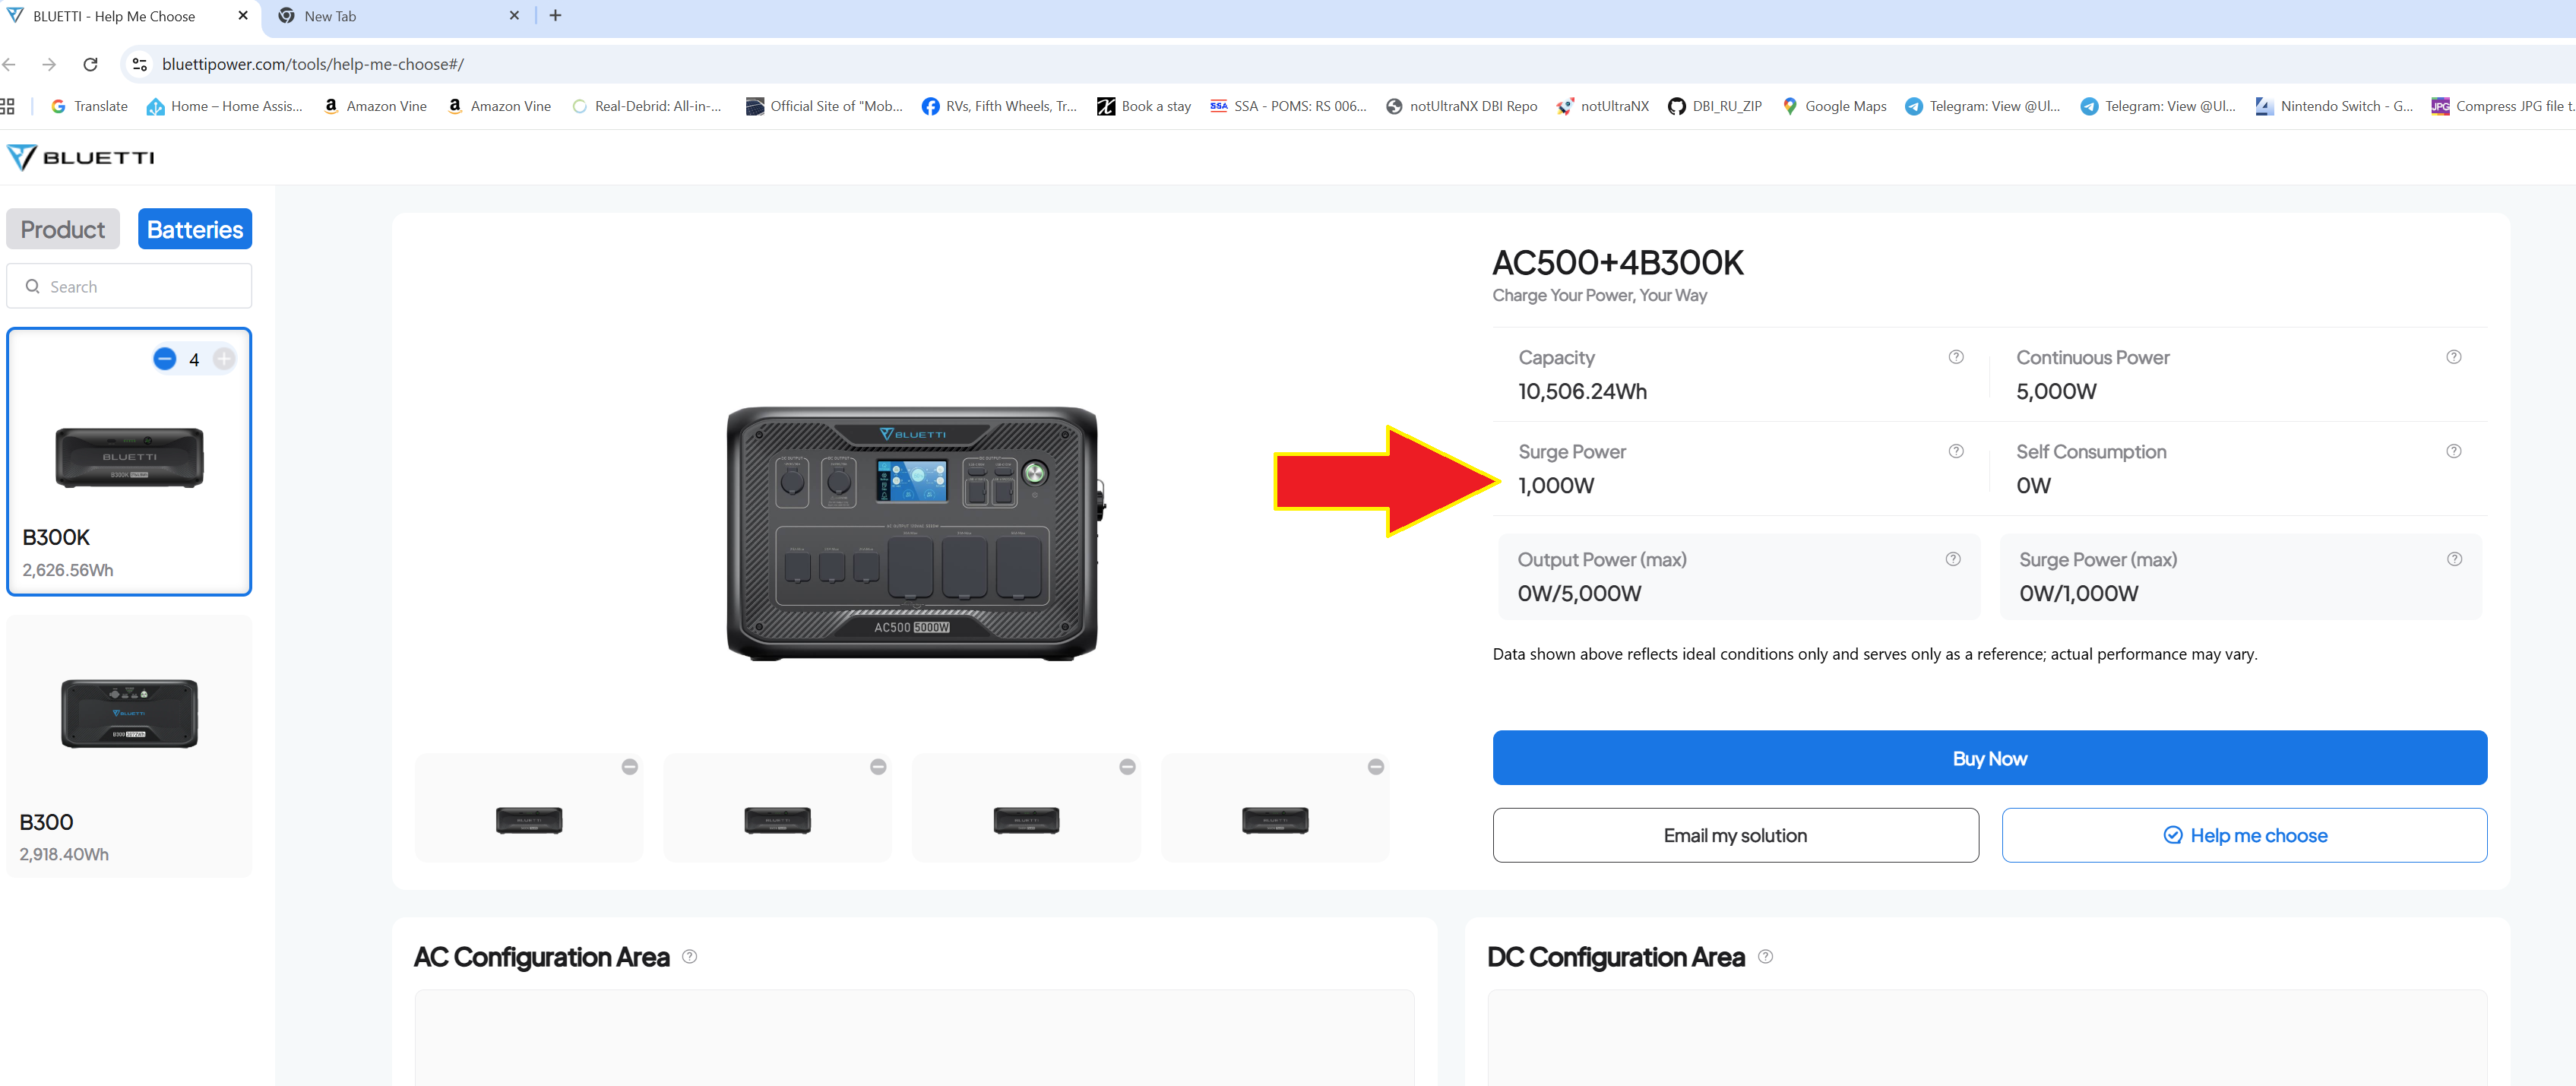The image size is (2576, 1086).
Task: Open the Translate bookmark
Action: 89,106
